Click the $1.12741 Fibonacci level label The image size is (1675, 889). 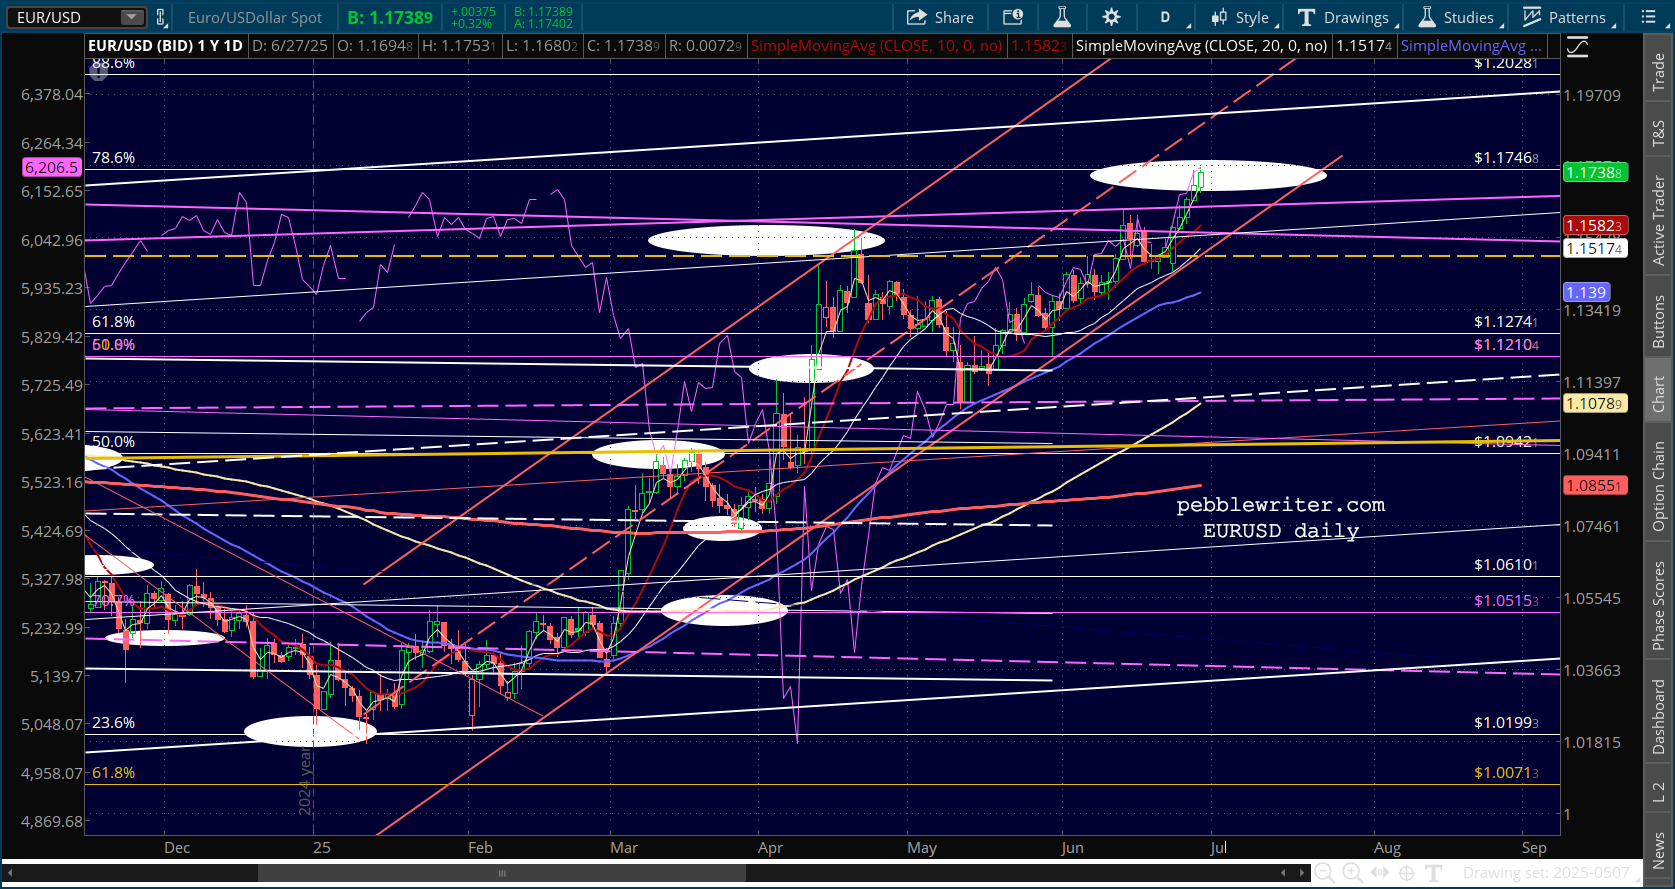click(x=1506, y=322)
